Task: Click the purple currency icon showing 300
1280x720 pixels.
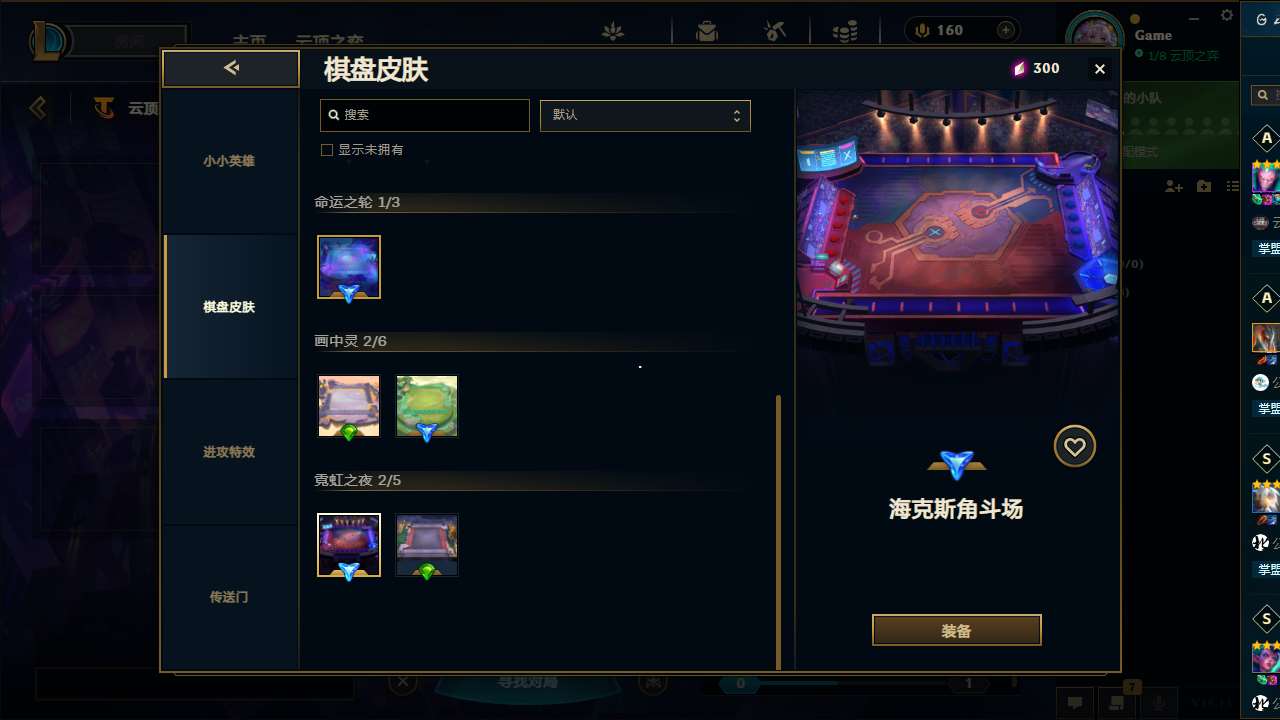Action: 1019,68
